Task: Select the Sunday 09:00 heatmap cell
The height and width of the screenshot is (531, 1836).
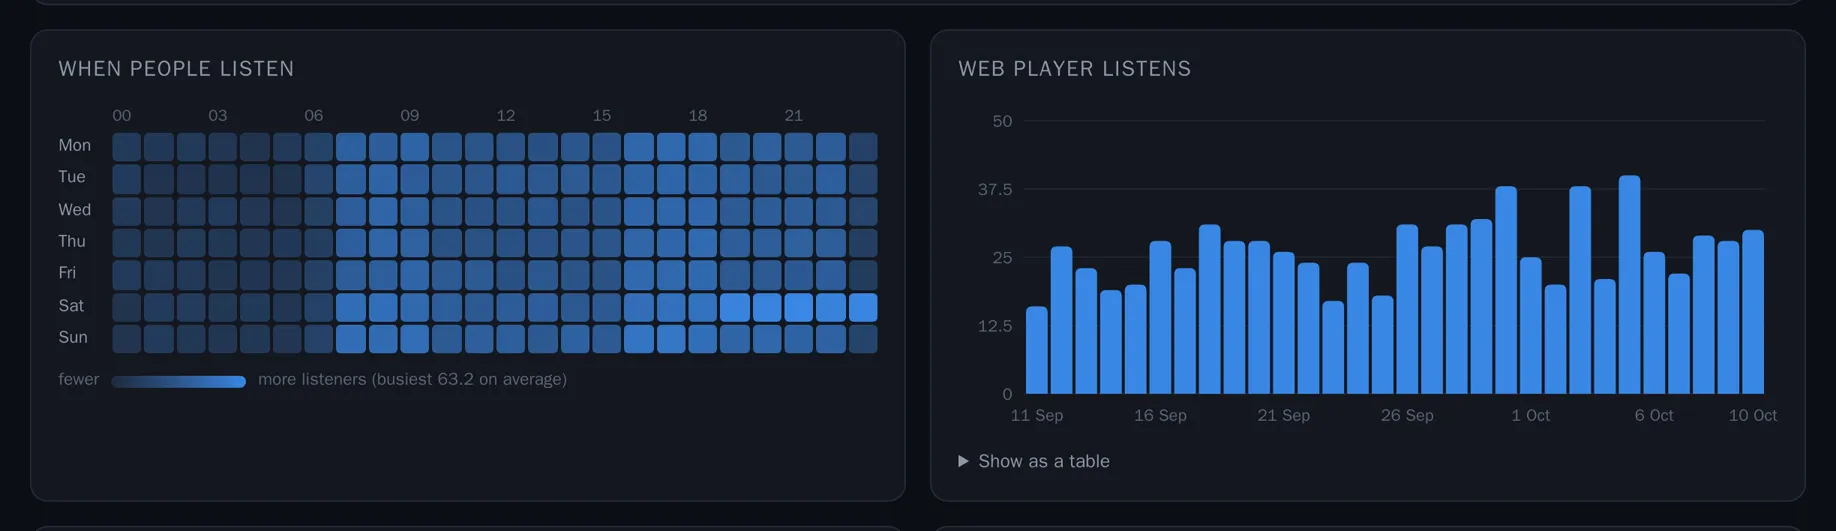Action: 414,339
